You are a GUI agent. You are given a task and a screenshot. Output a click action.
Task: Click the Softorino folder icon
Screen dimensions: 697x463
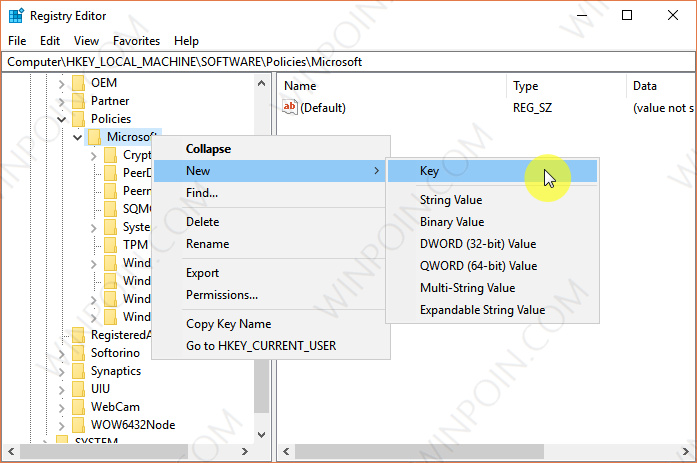pos(78,353)
